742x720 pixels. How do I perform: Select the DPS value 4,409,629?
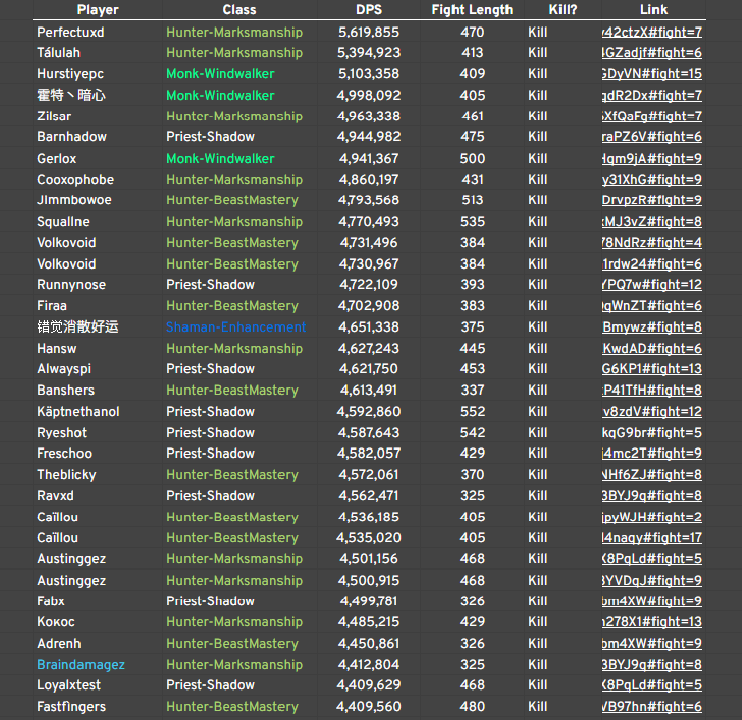point(369,685)
